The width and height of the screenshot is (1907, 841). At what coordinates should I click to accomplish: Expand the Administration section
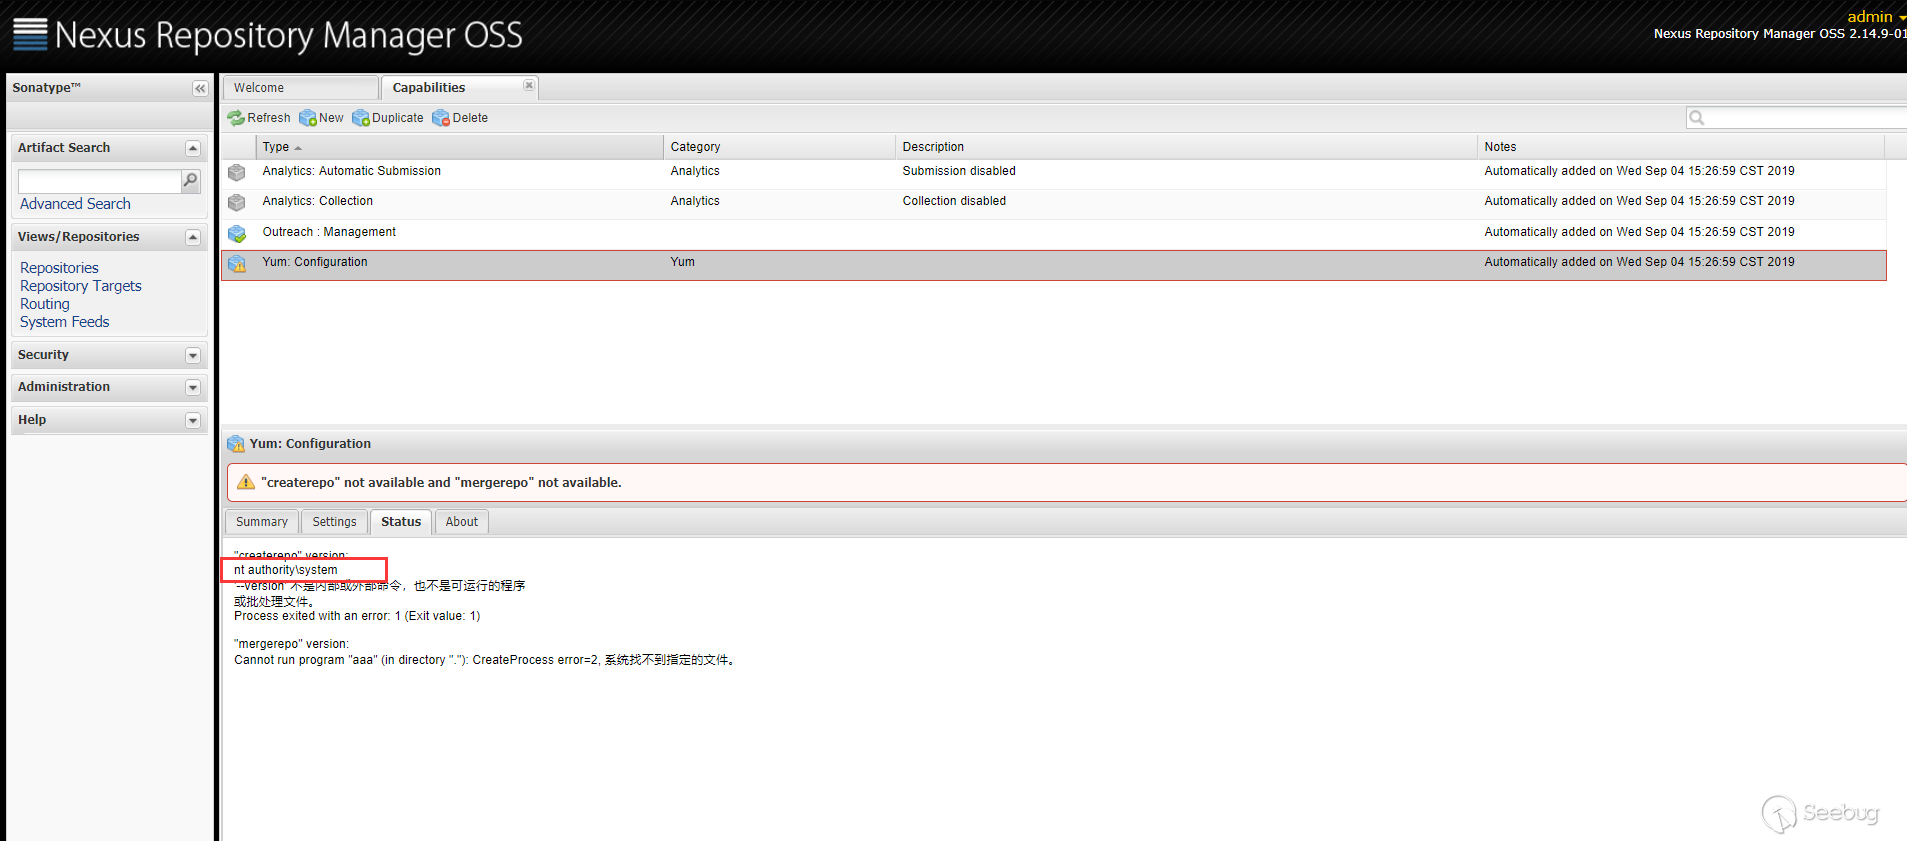pyautogui.click(x=193, y=387)
